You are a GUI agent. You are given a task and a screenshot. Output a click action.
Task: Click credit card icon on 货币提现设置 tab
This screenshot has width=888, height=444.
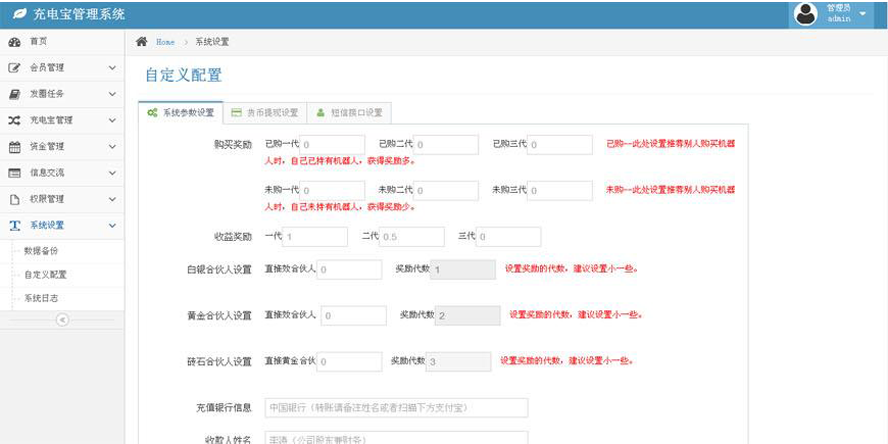tap(237, 112)
